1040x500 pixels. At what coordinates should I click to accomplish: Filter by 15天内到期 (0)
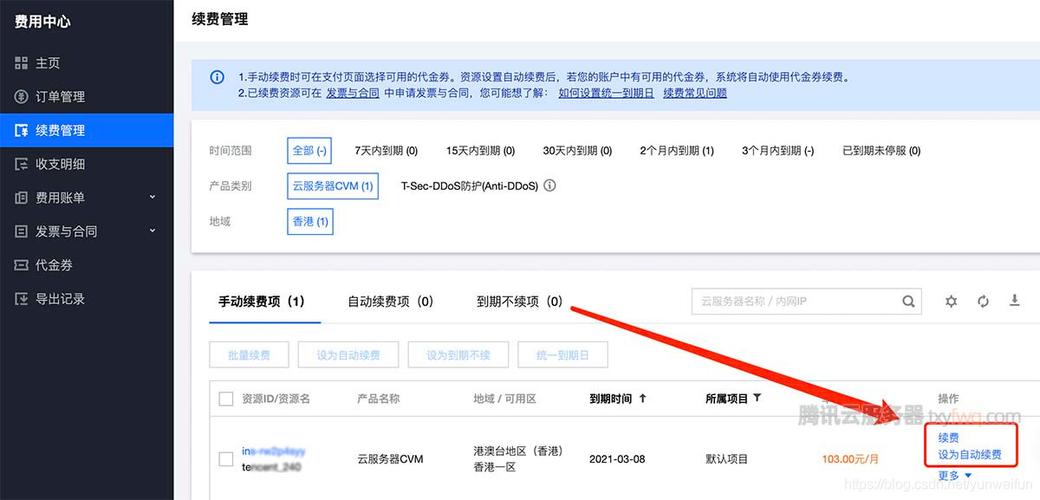click(480, 151)
